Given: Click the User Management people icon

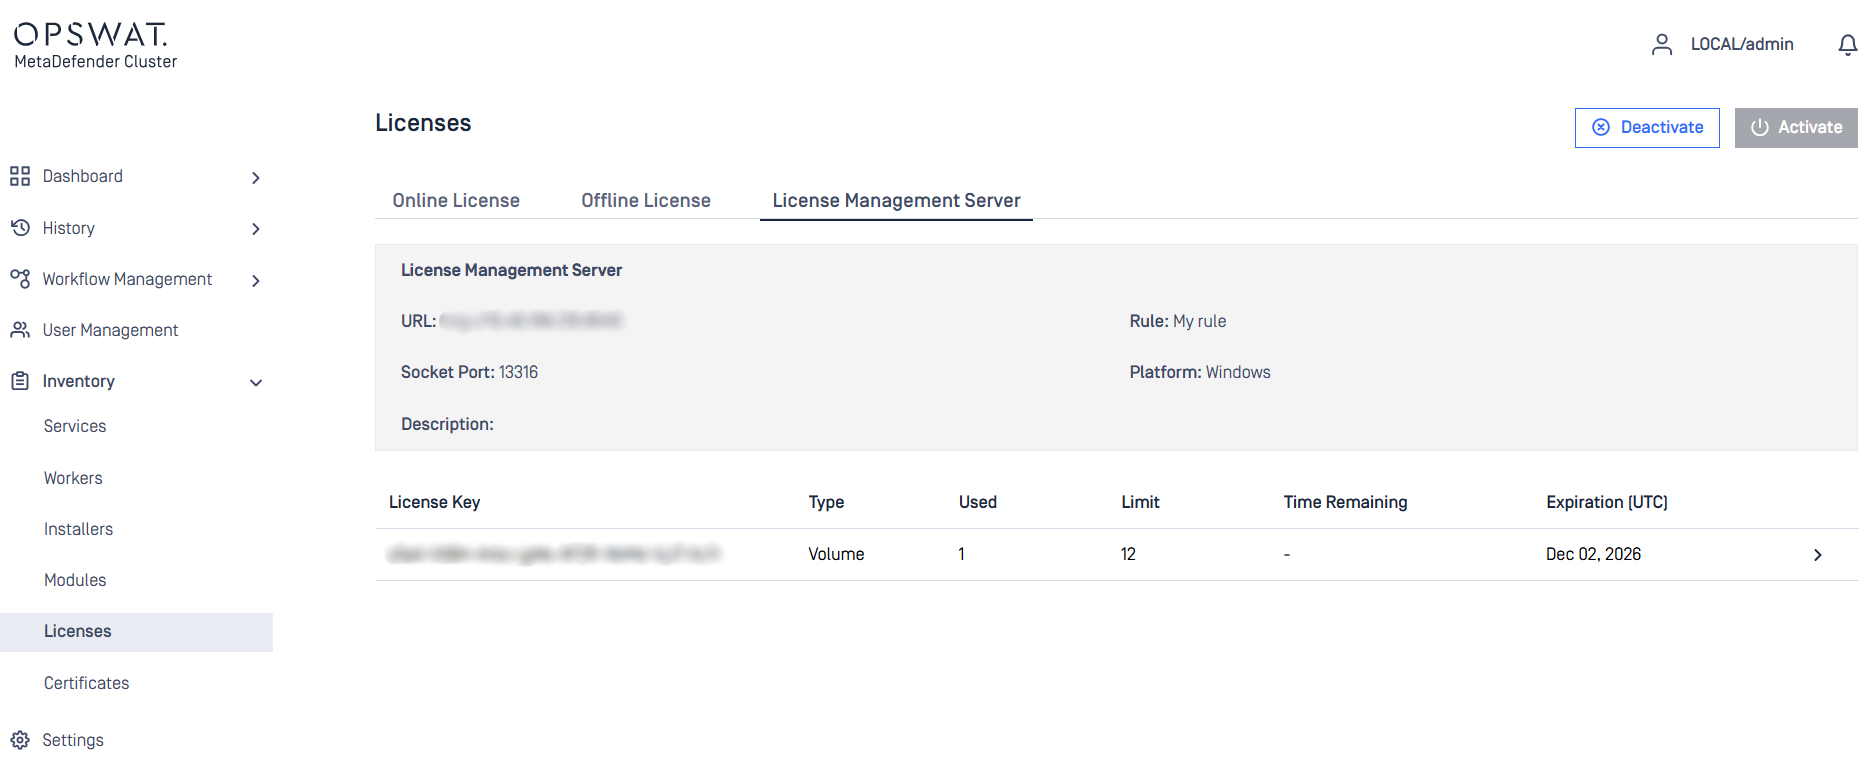Looking at the screenshot, I should tap(20, 330).
